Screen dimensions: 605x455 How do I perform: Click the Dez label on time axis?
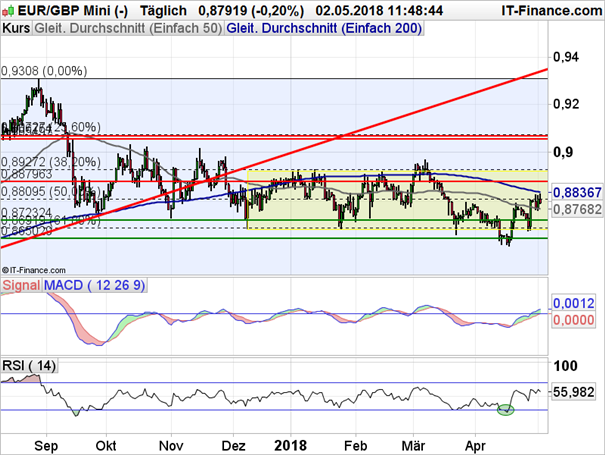point(233,446)
